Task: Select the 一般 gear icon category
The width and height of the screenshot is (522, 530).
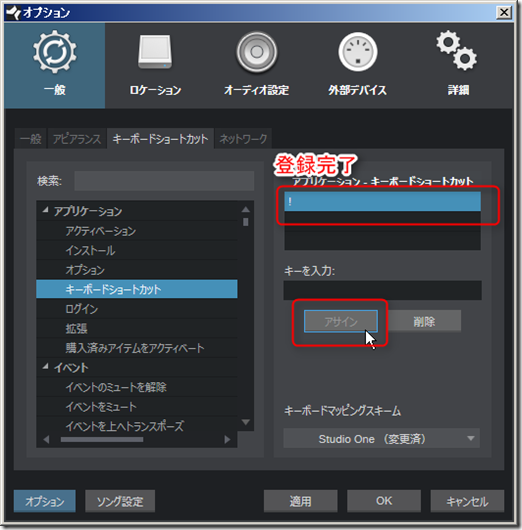Action: 55,65
